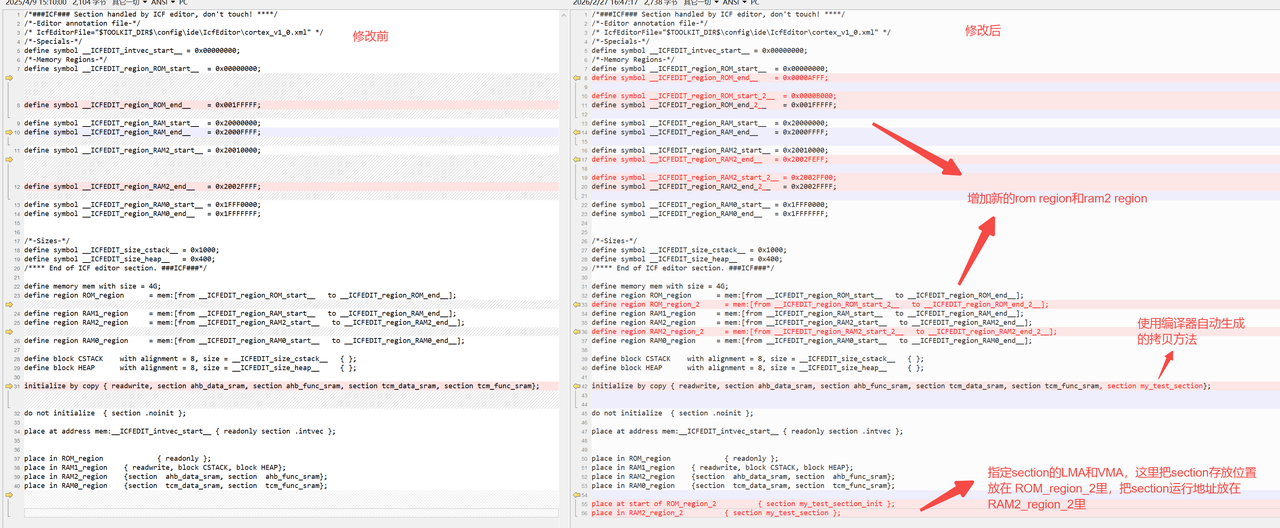Click the left pane arrow above ROM_end line 8
1280x528 pixels.
pyautogui.click(x=8, y=77)
